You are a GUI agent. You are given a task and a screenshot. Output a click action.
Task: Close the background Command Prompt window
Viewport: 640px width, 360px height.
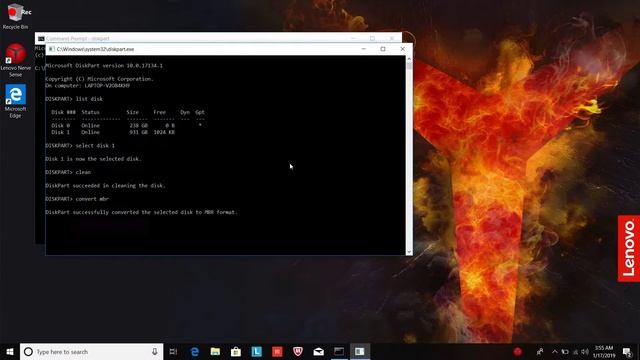point(392,38)
